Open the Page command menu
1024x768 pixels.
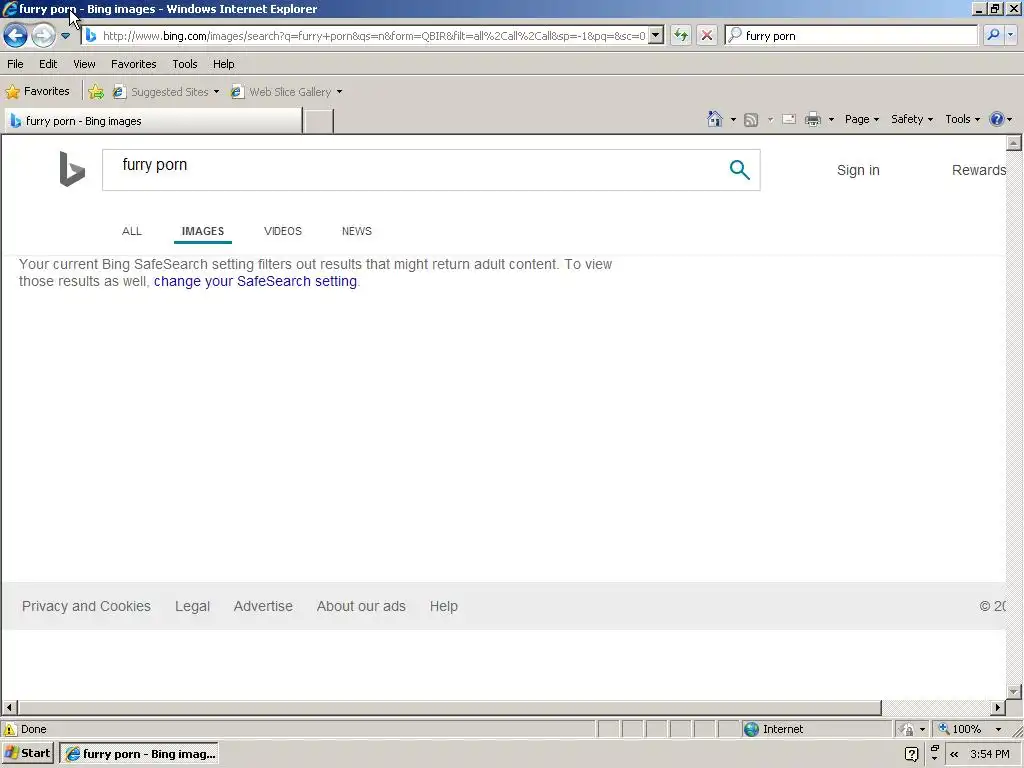[x=861, y=119]
